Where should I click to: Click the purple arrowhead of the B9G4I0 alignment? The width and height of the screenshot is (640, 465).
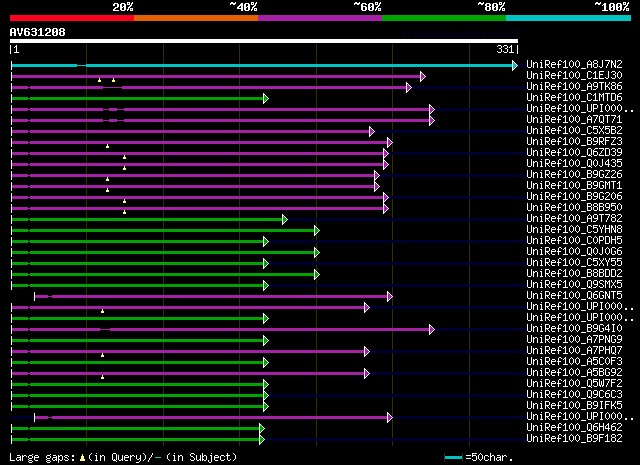pyautogui.click(x=432, y=329)
